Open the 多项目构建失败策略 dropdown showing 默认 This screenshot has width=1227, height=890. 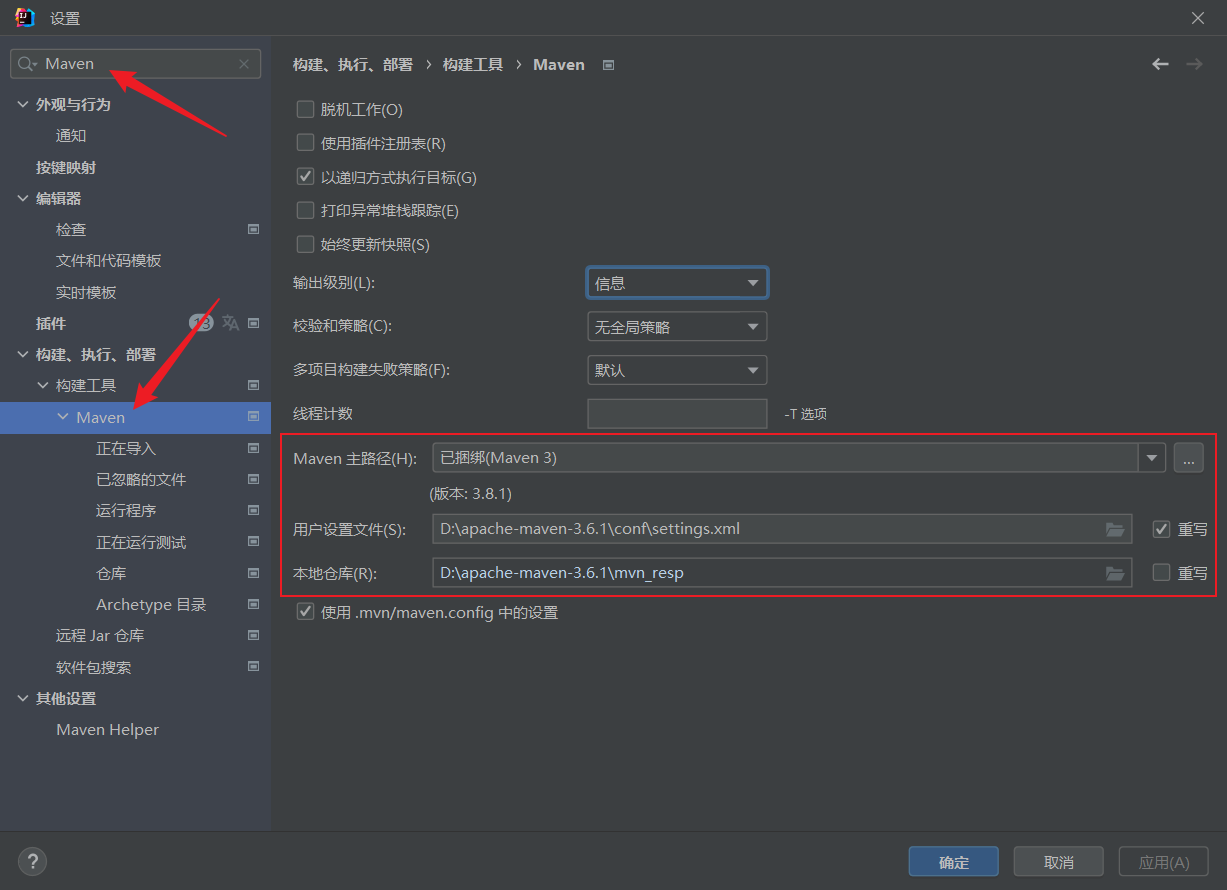[x=677, y=370]
